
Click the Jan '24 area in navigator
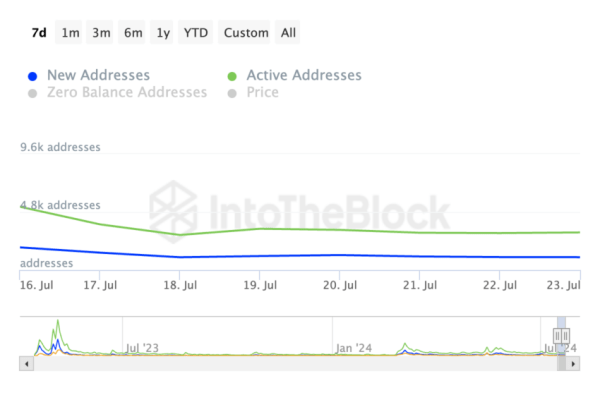pos(353,348)
